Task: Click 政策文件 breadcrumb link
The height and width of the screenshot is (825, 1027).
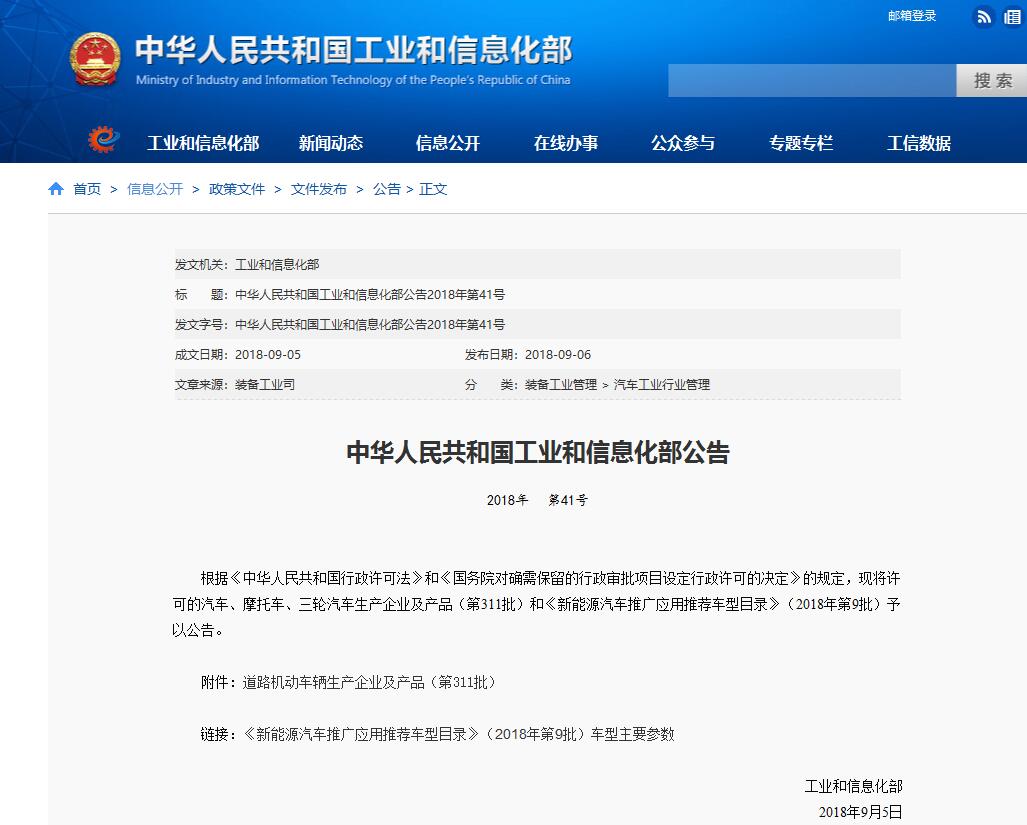Action: tap(237, 189)
